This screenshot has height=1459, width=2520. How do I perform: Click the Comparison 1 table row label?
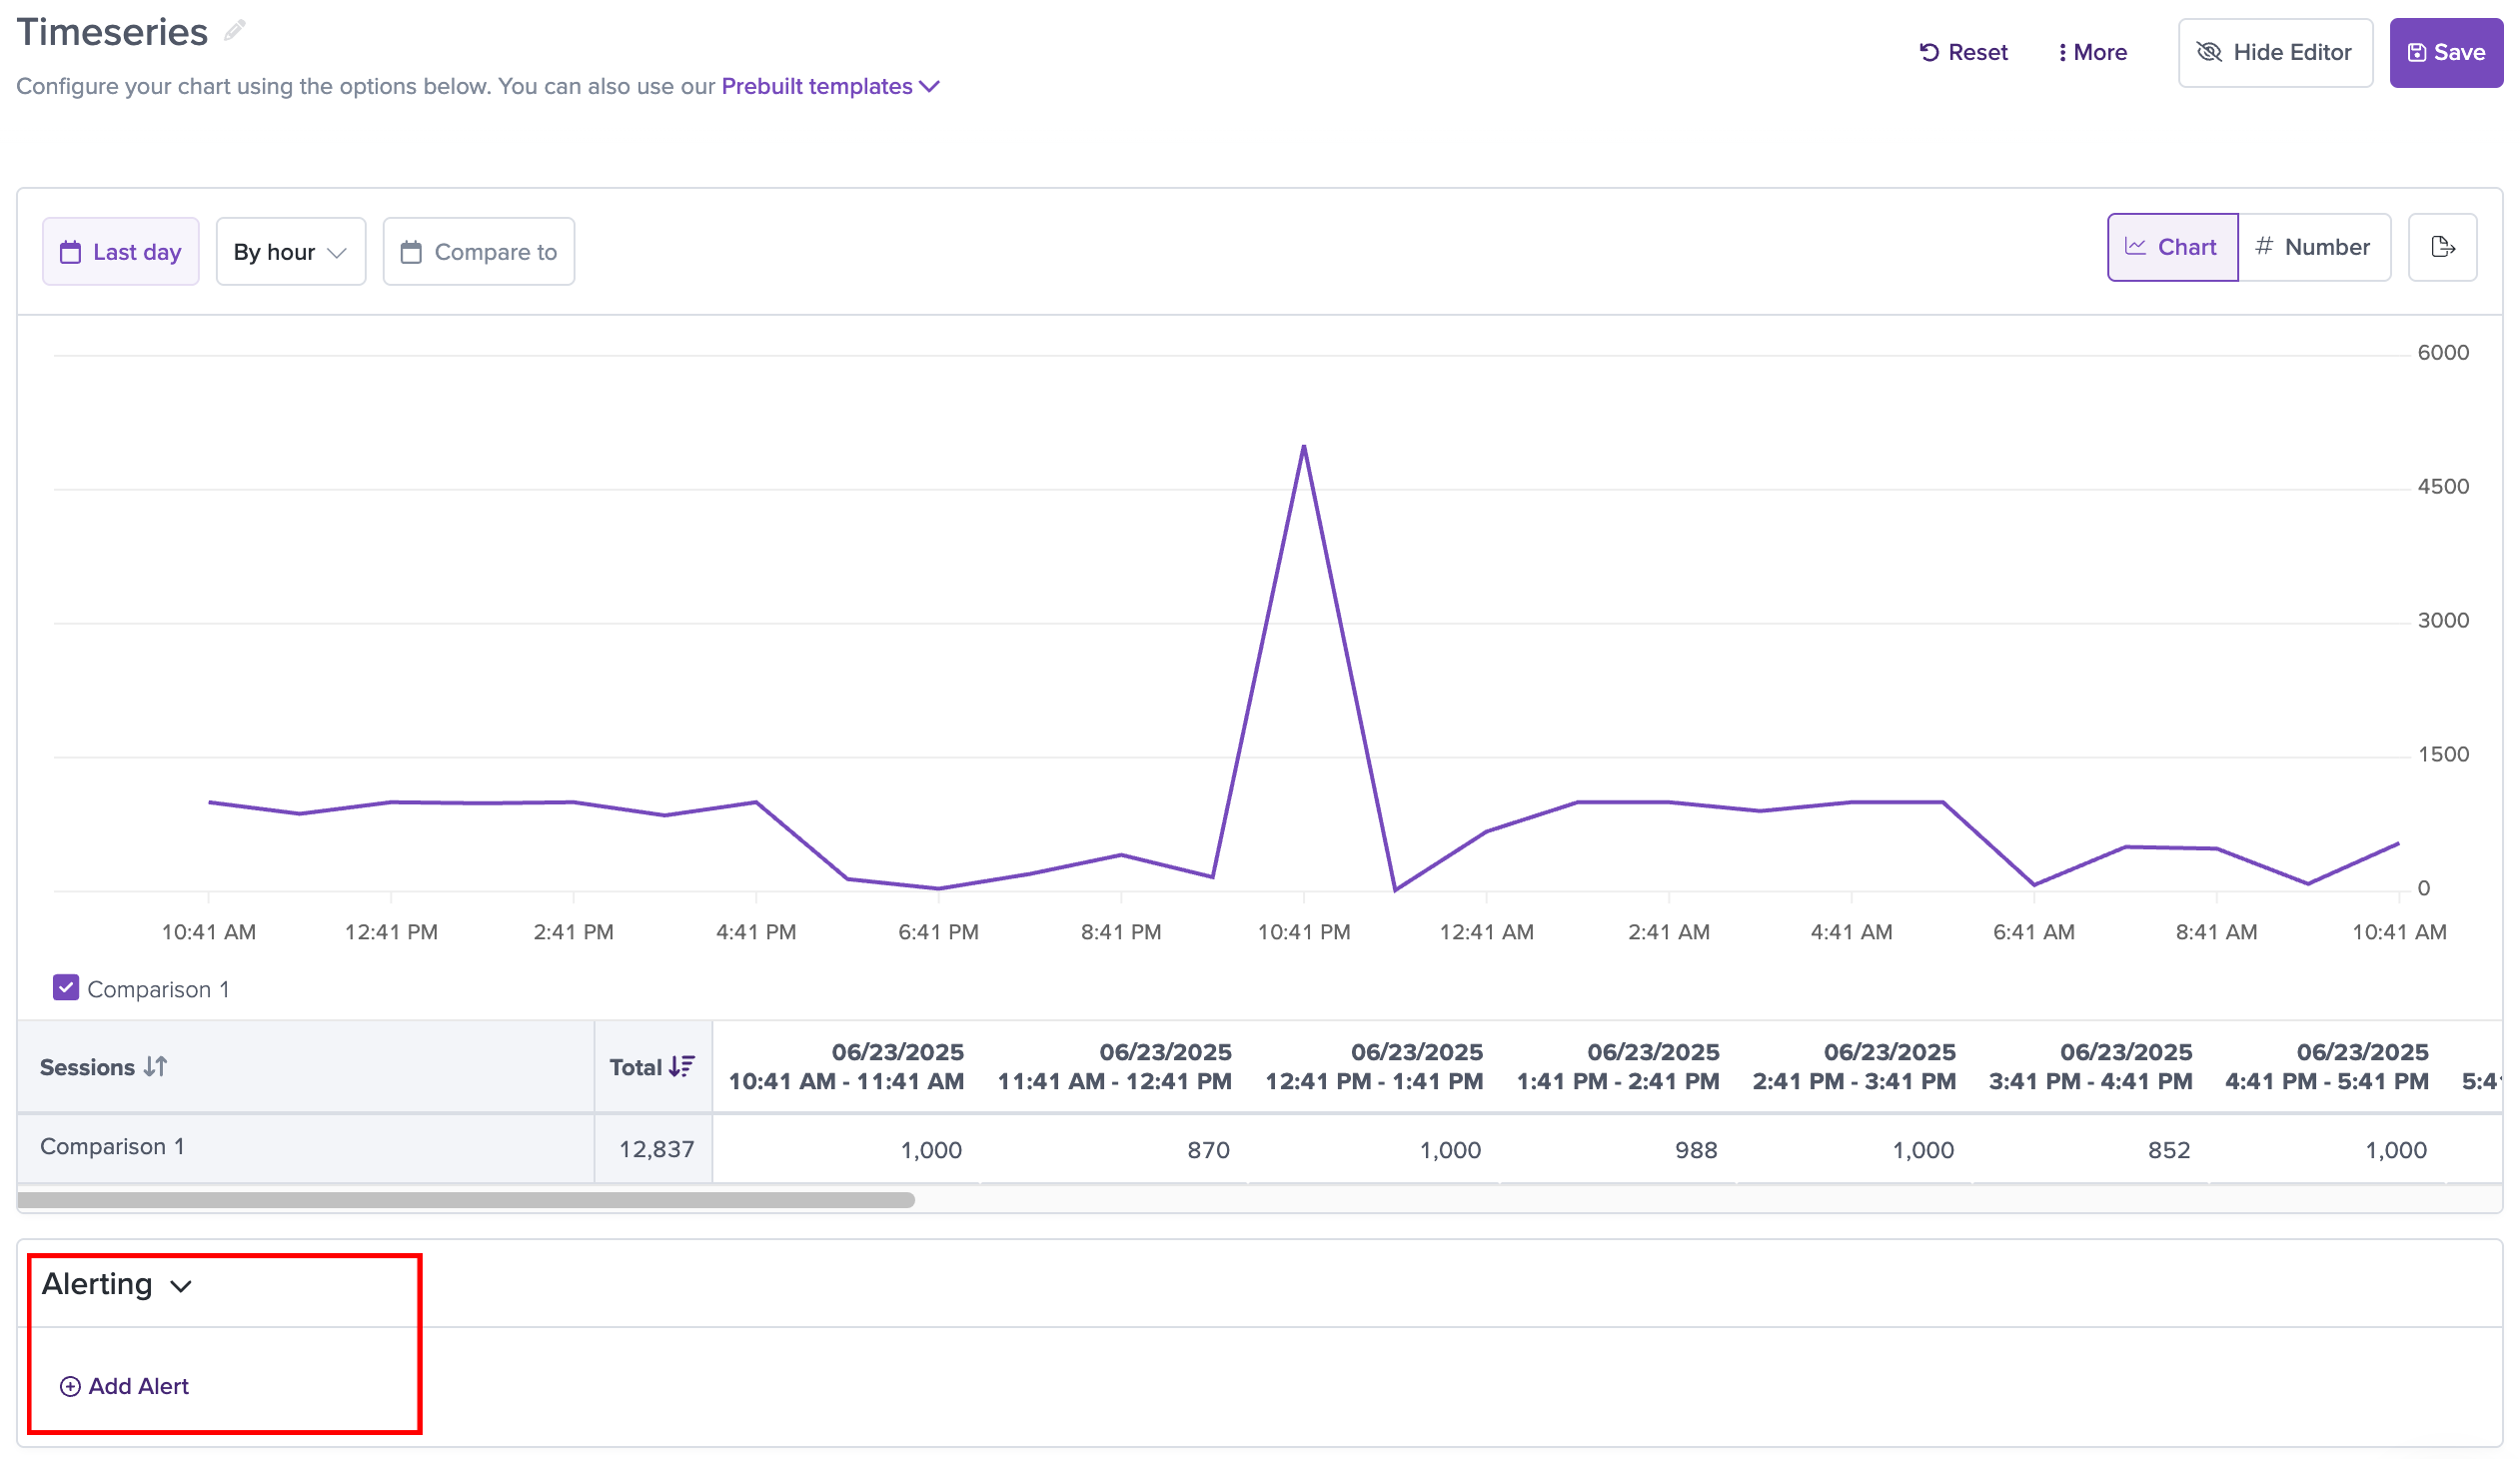pyautogui.click(x=112, y=1147)
